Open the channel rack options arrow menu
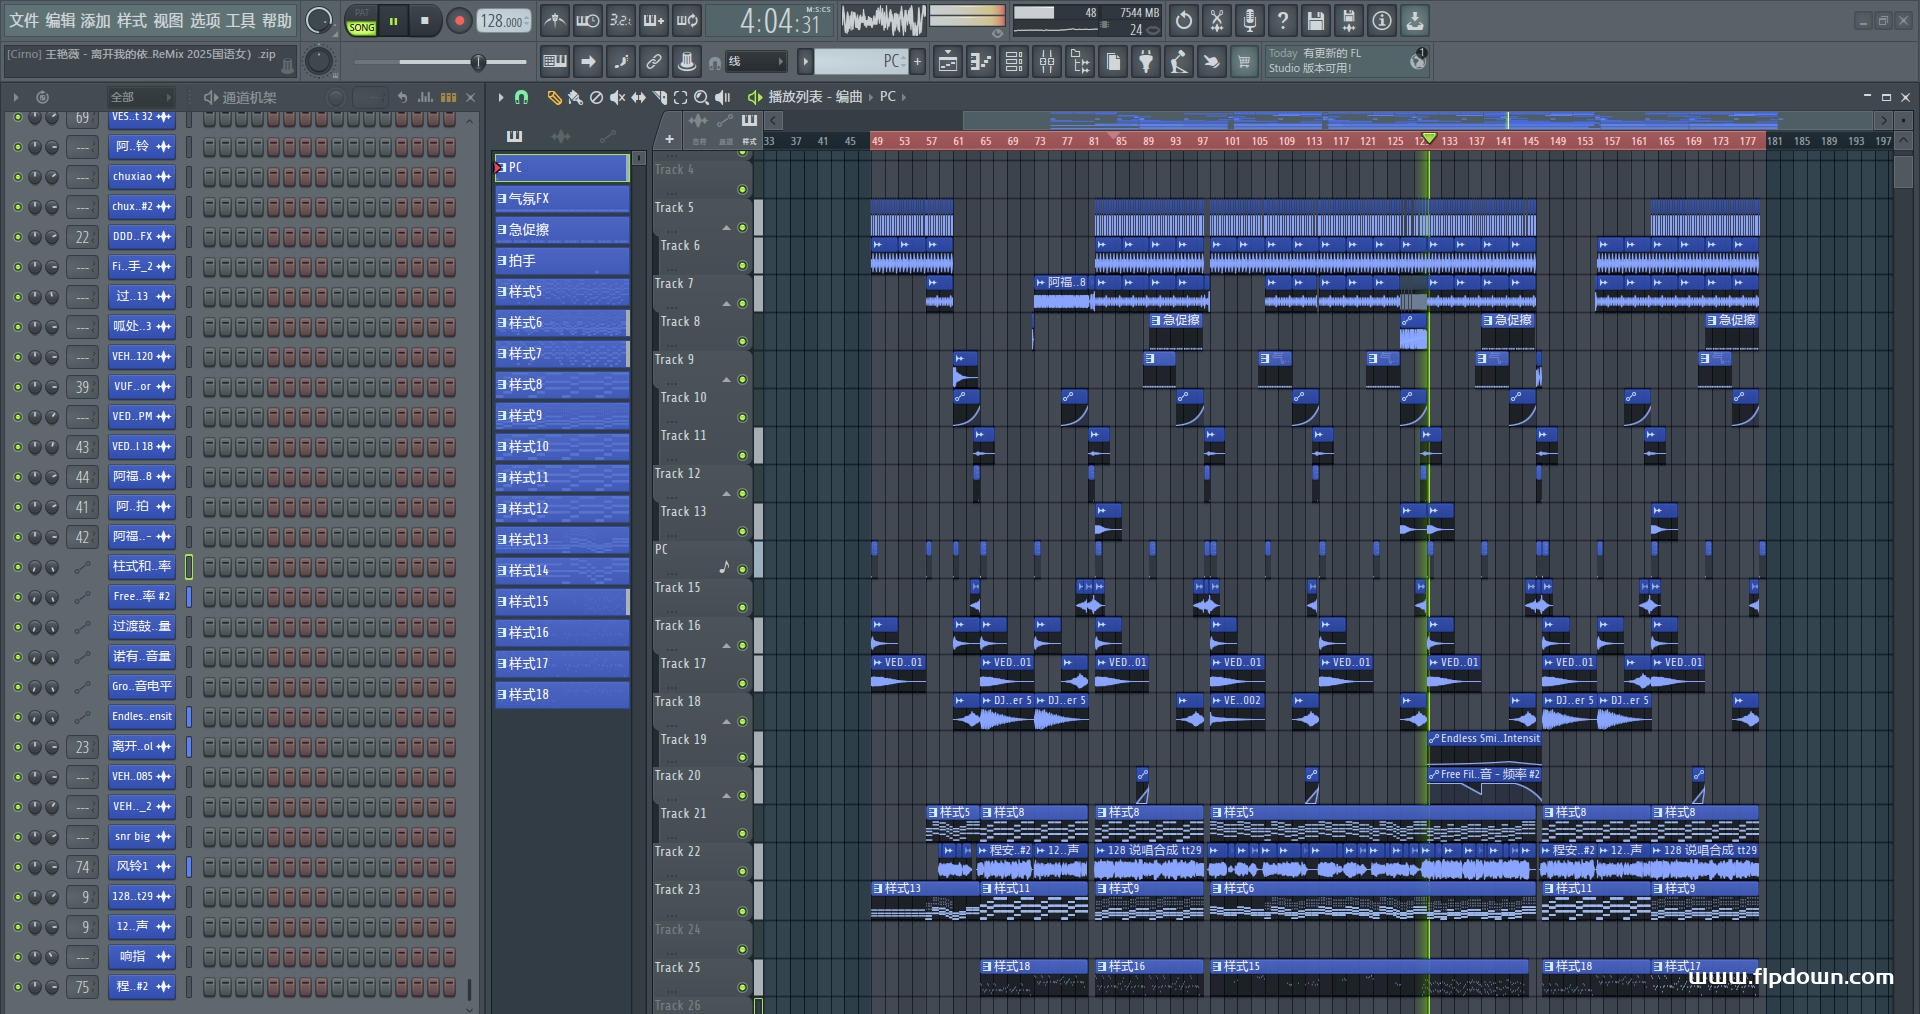The height and width of the screenshot is (1014, 1920). click(16, 97)
